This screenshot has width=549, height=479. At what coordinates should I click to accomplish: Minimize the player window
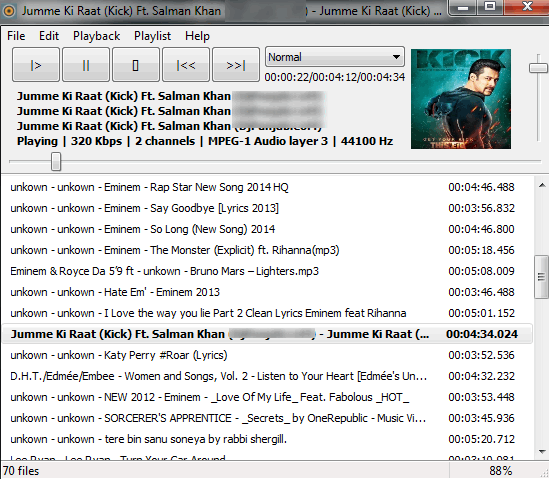click(x=463, y=8)
